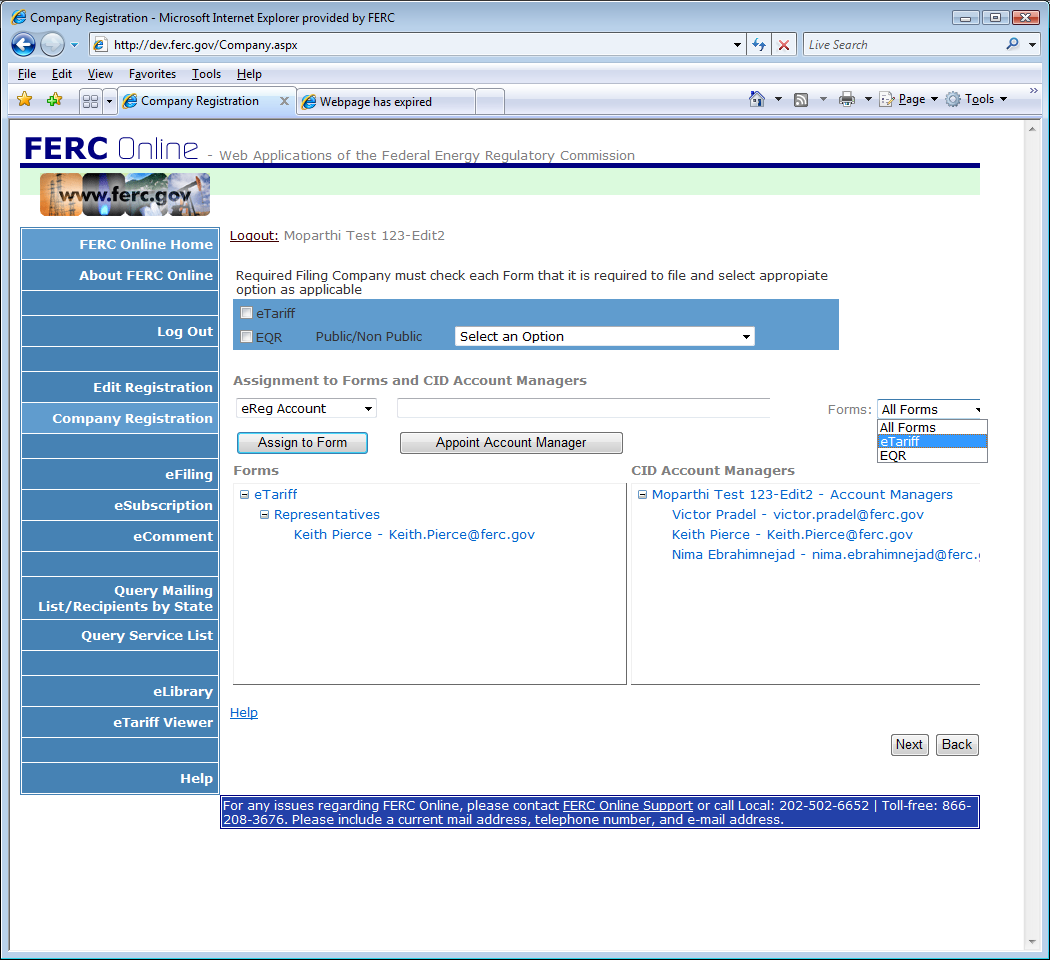Click Log Out in sidebar
The image size is (1050, 960).
pos(120,331)
